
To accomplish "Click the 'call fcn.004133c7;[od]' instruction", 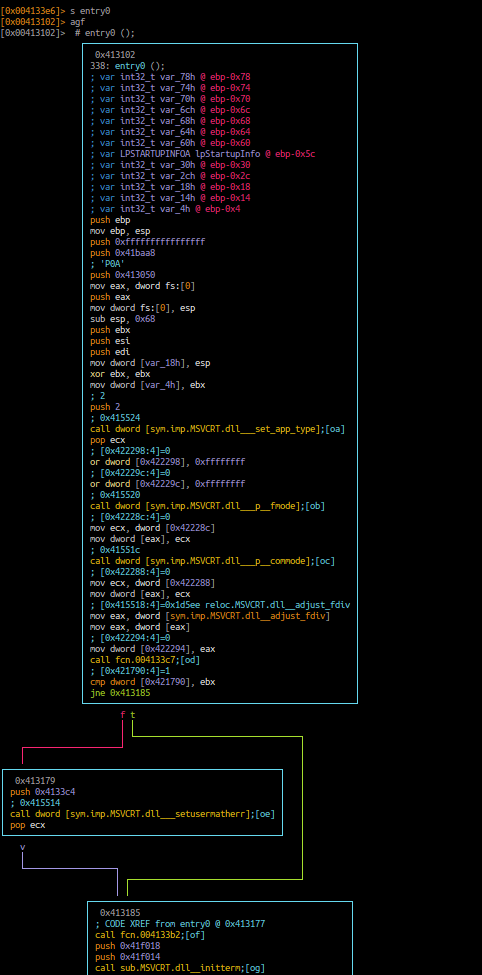I will [x=145, y=660].
